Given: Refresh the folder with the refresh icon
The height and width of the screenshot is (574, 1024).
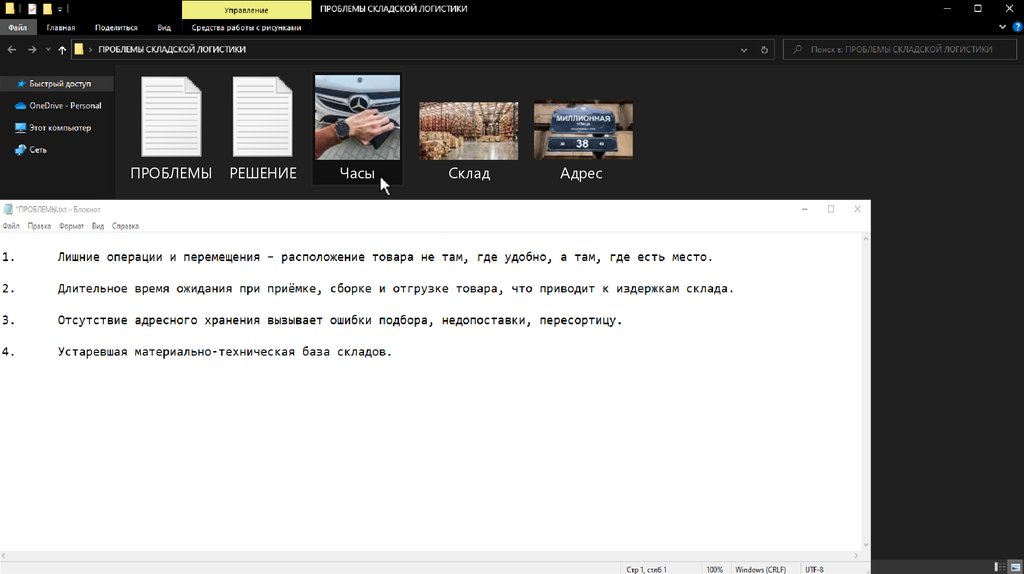Looking at the screenshot, I should (765, 49).
